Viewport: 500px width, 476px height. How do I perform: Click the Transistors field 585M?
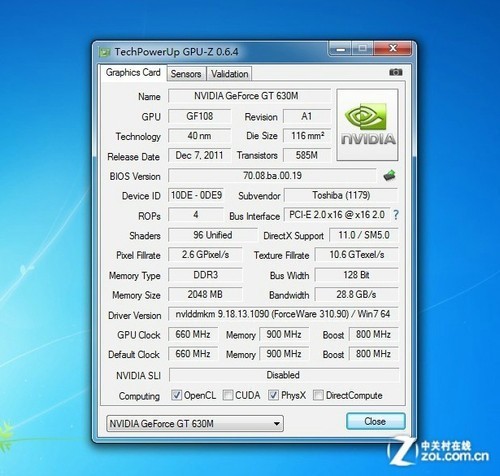tap(307, 155)
